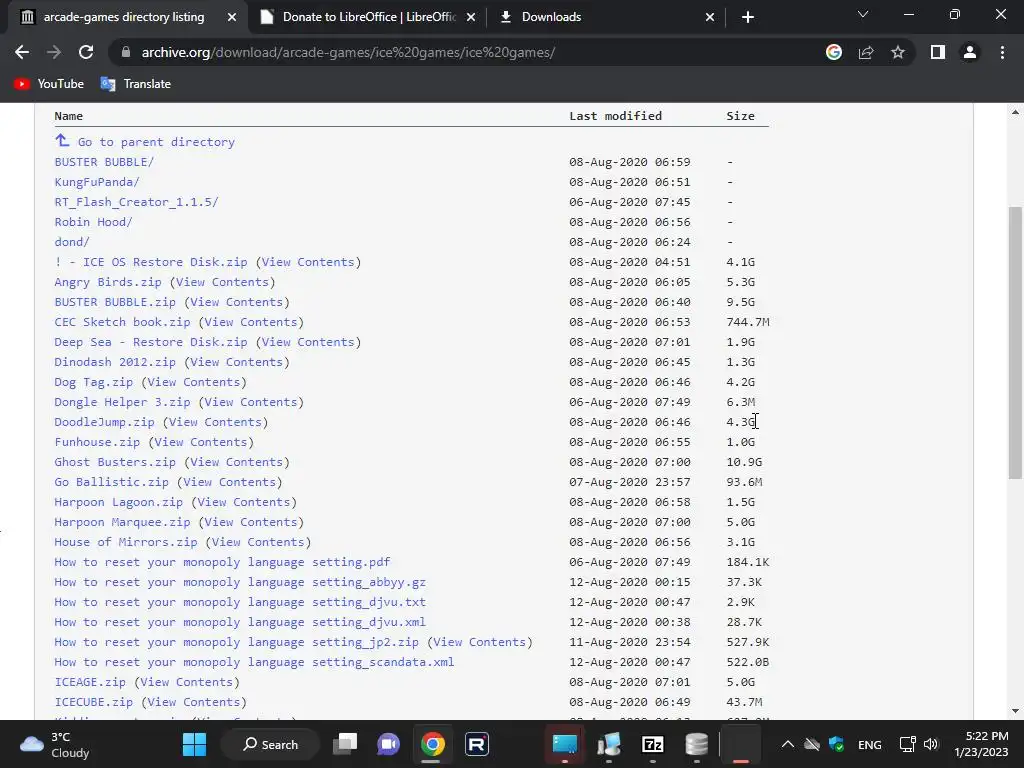Open monopoly language setting_djvu.xml
1024x768 pixels.
[240, 622]
